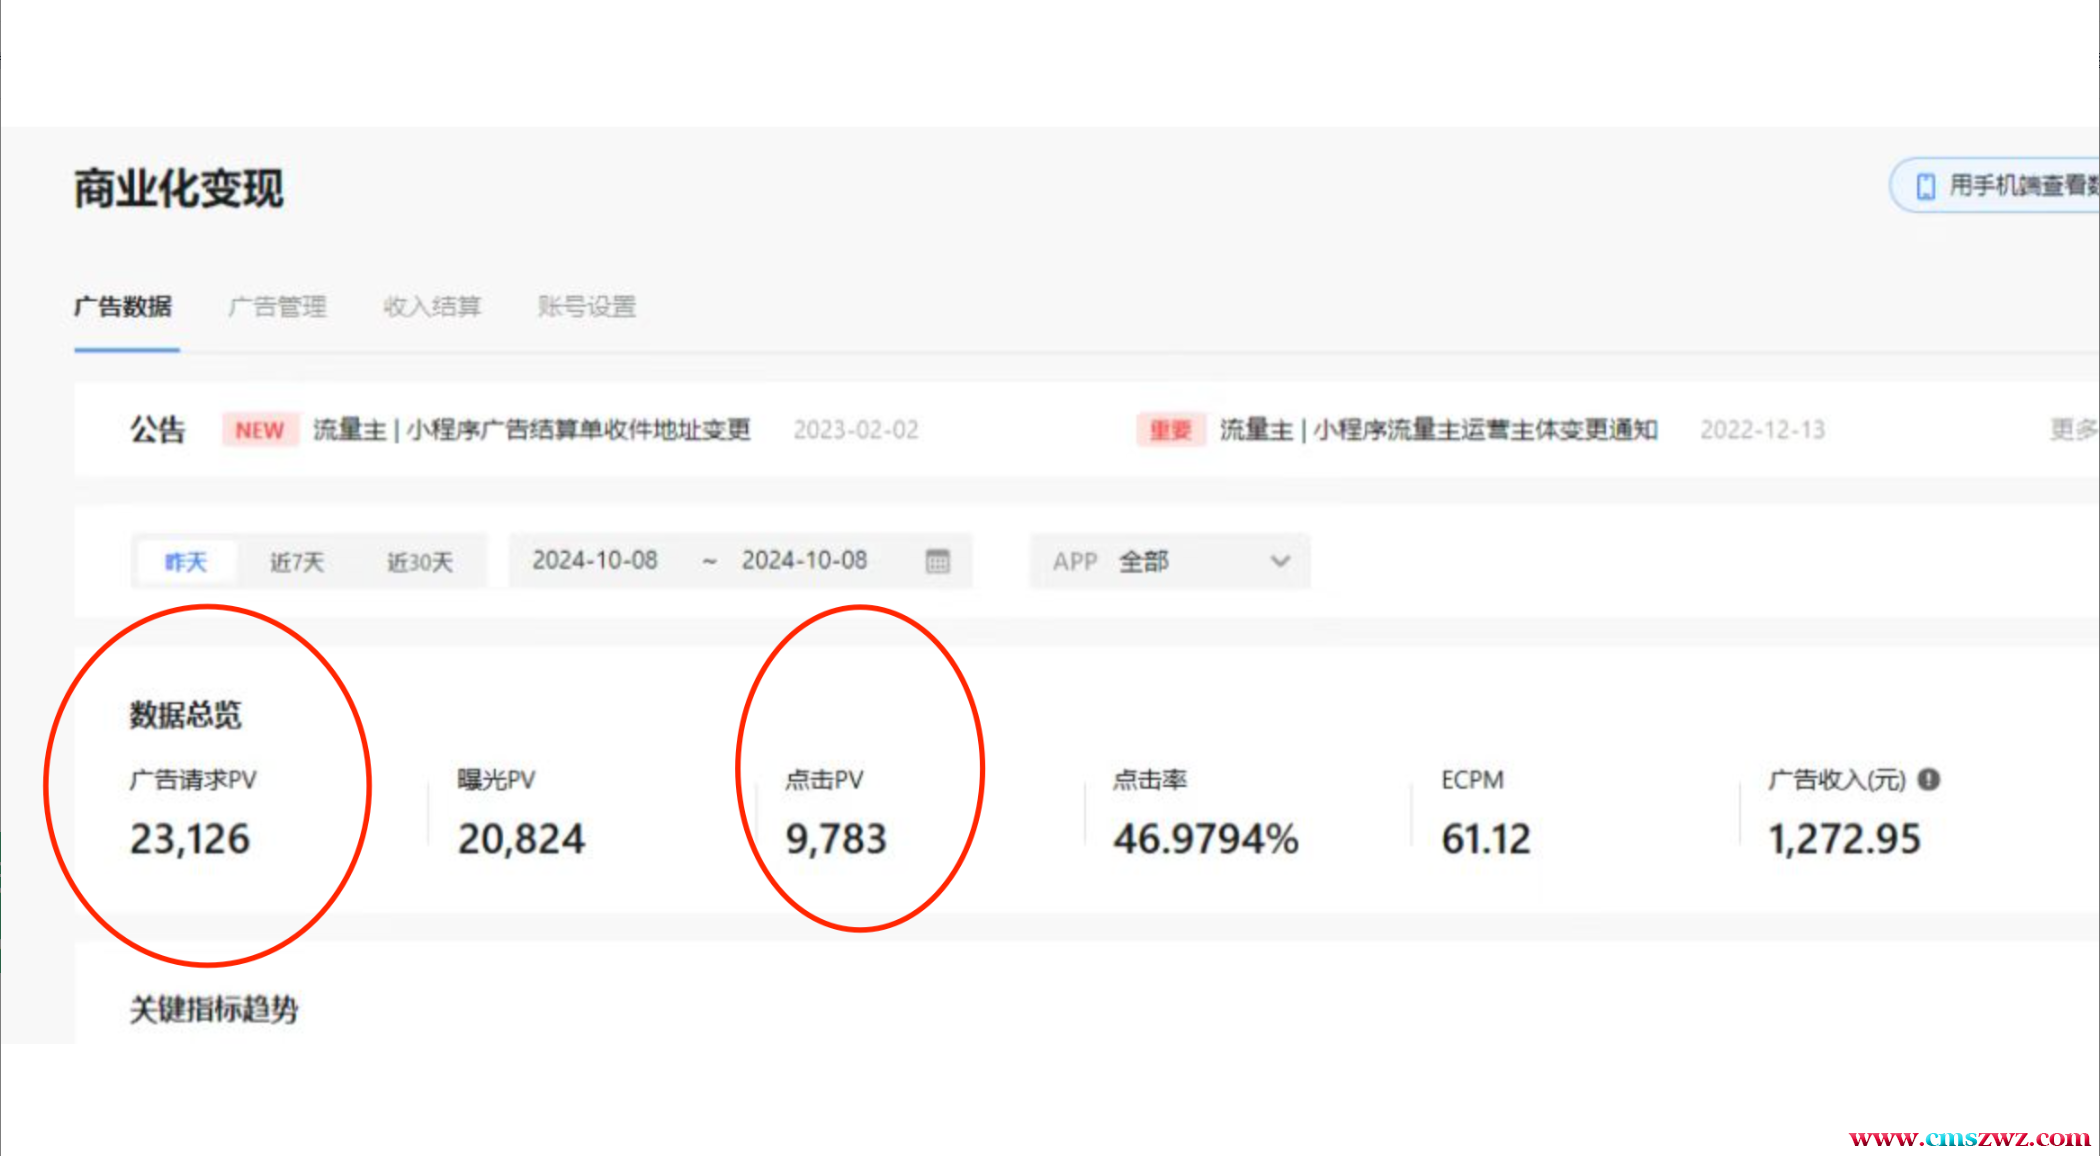2100x1156 pixels.
Task: Switch to the 广告管理 tab
Action: click(x=277, y=306)
